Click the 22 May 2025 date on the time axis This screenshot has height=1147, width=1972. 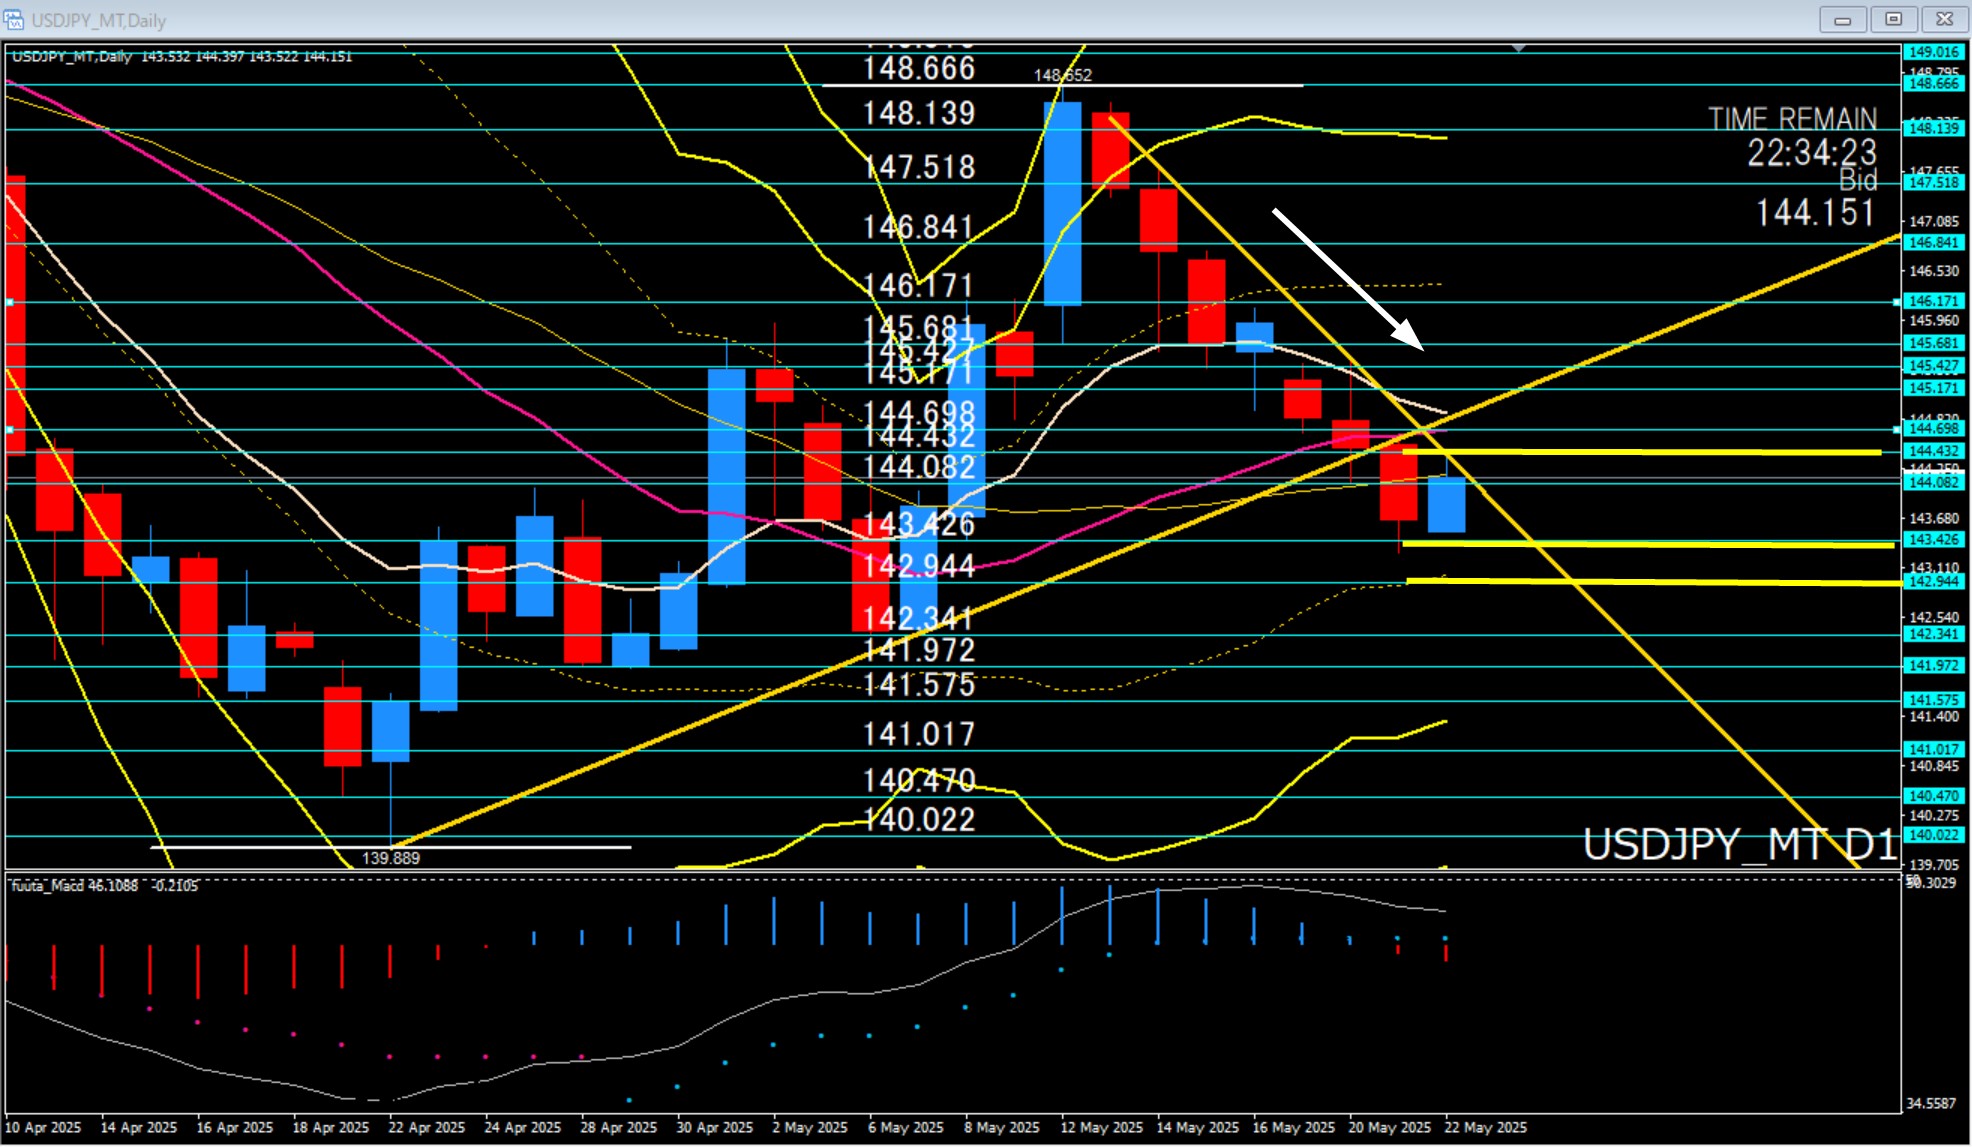[x=1485, y=1127]
